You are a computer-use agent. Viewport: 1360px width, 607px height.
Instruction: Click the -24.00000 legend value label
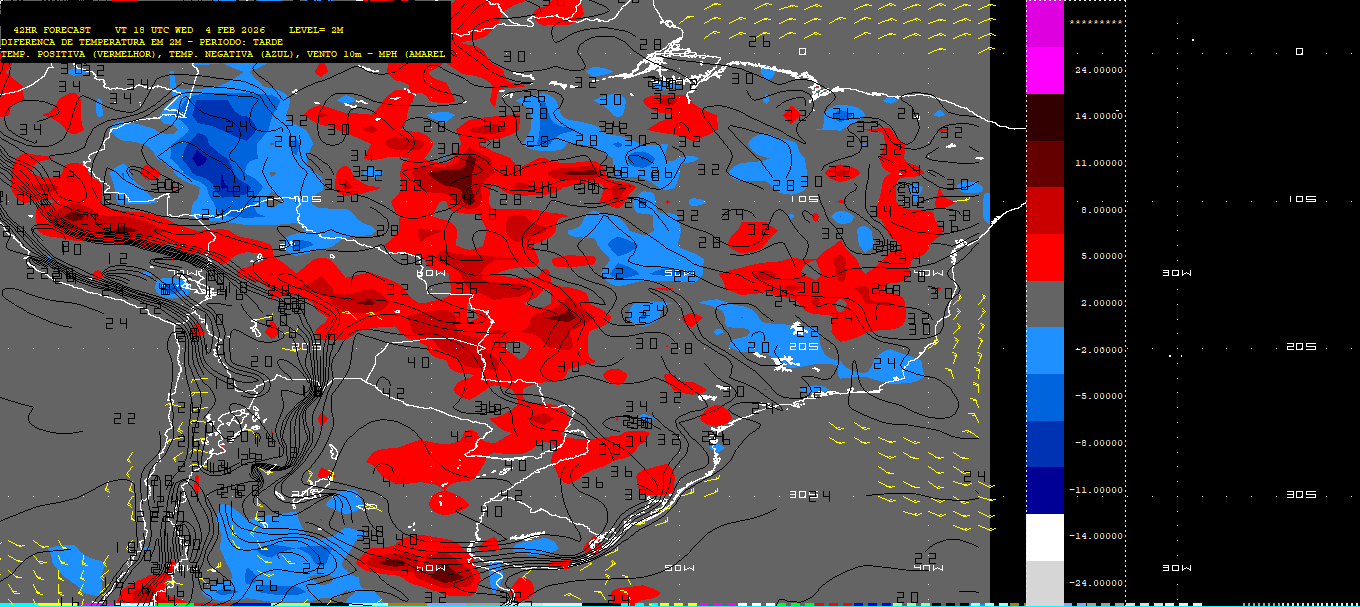click(1096, 583)
